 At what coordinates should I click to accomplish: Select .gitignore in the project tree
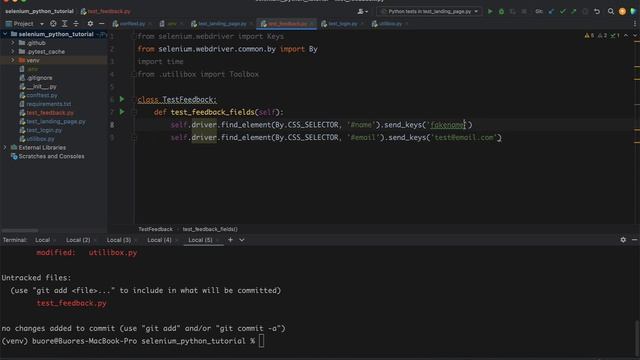tap(39, 78)
